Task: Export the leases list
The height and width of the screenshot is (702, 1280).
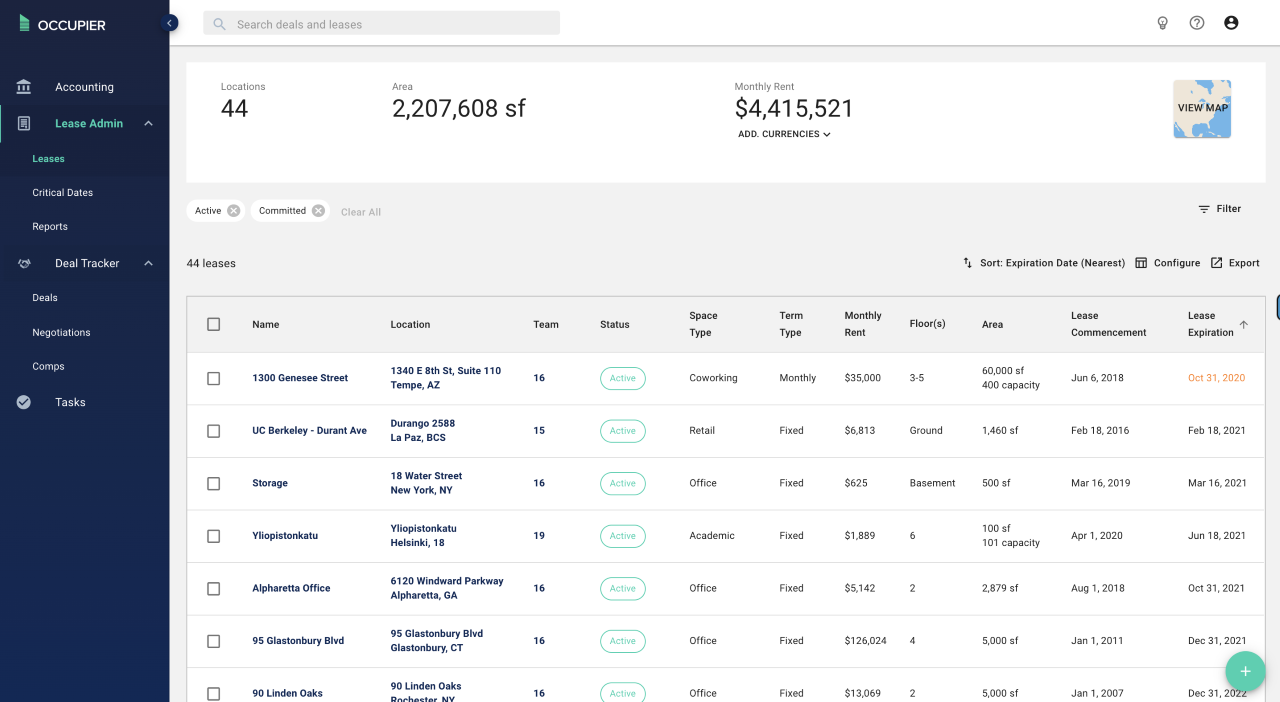Action: (1235, 263)
